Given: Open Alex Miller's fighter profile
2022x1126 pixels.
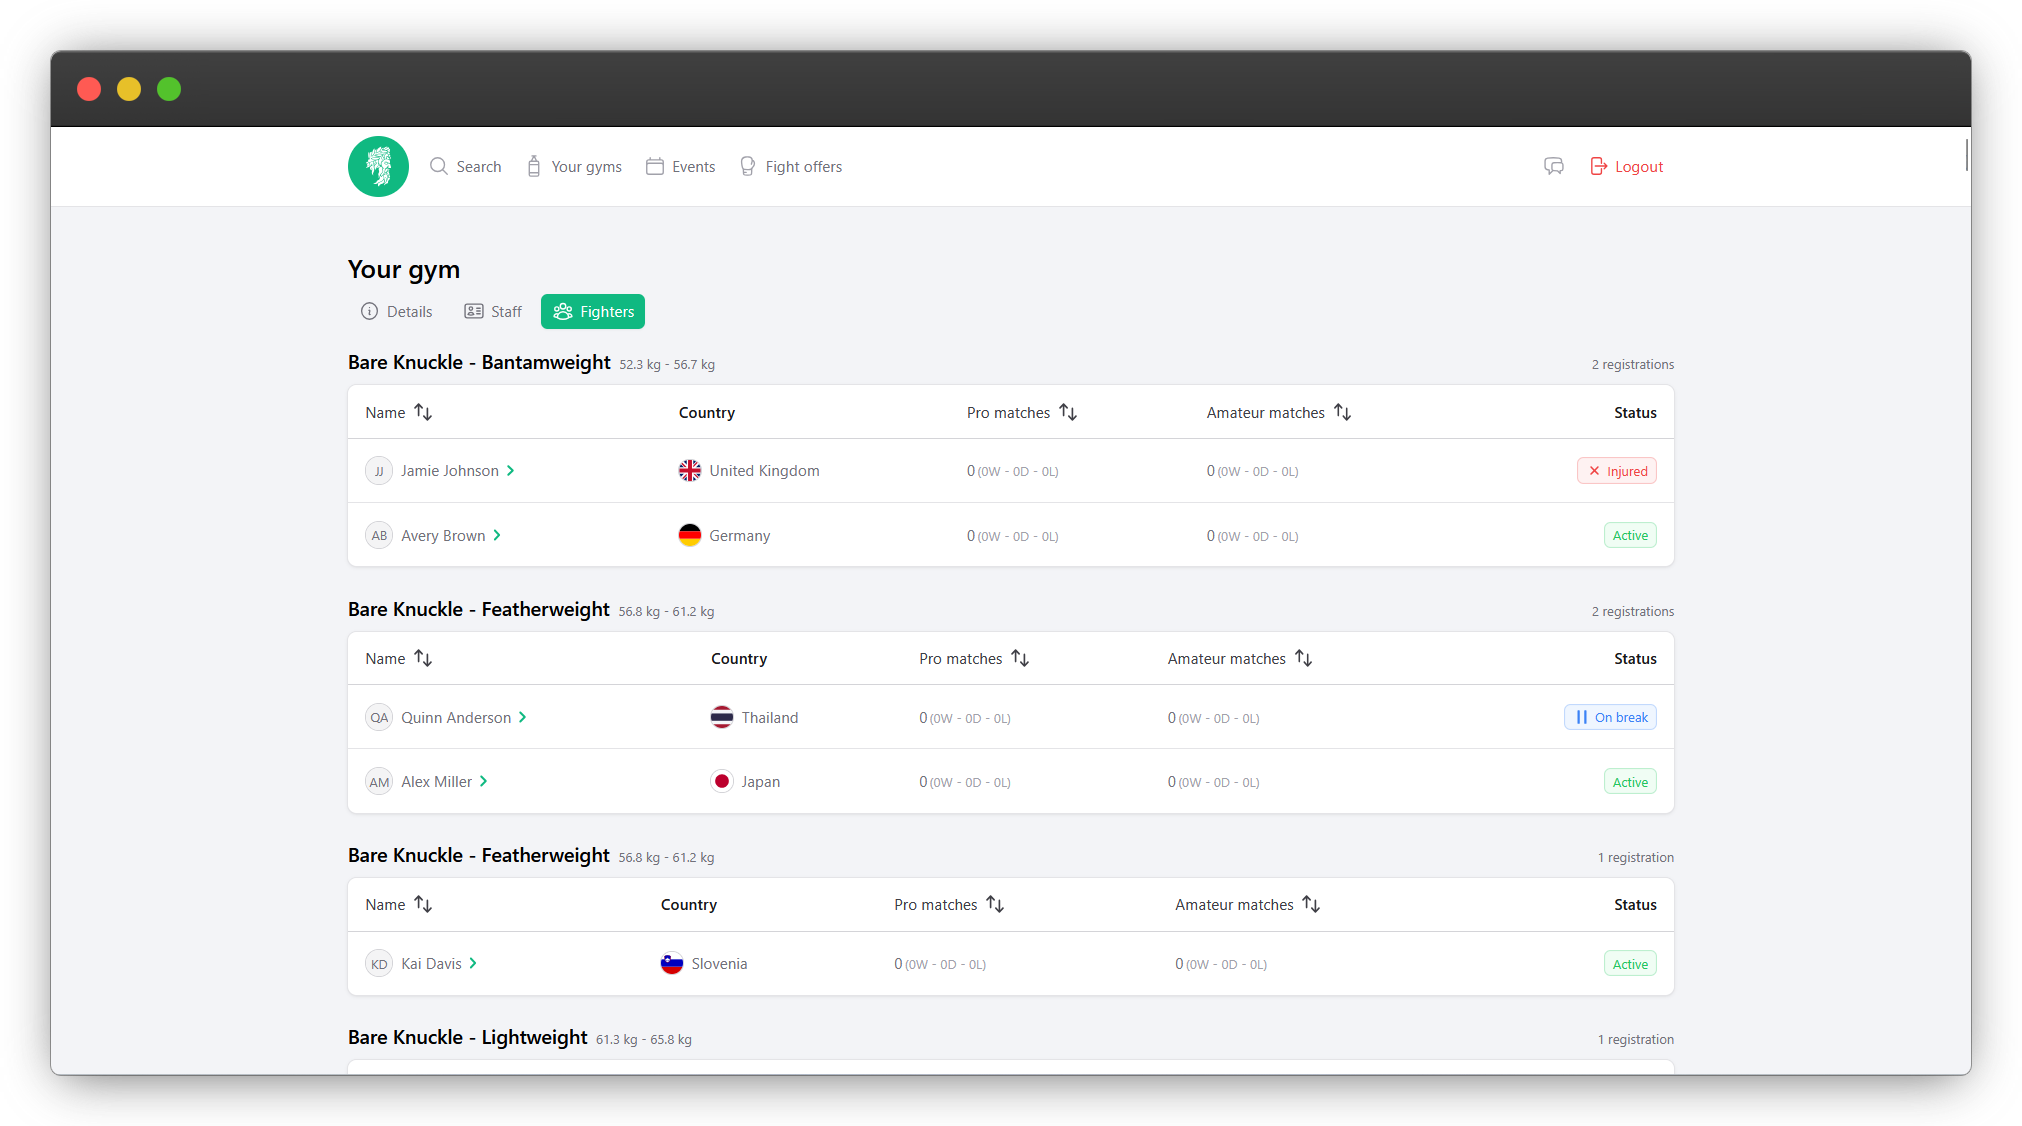Looking at the screenshot, I should pos(444,782).
